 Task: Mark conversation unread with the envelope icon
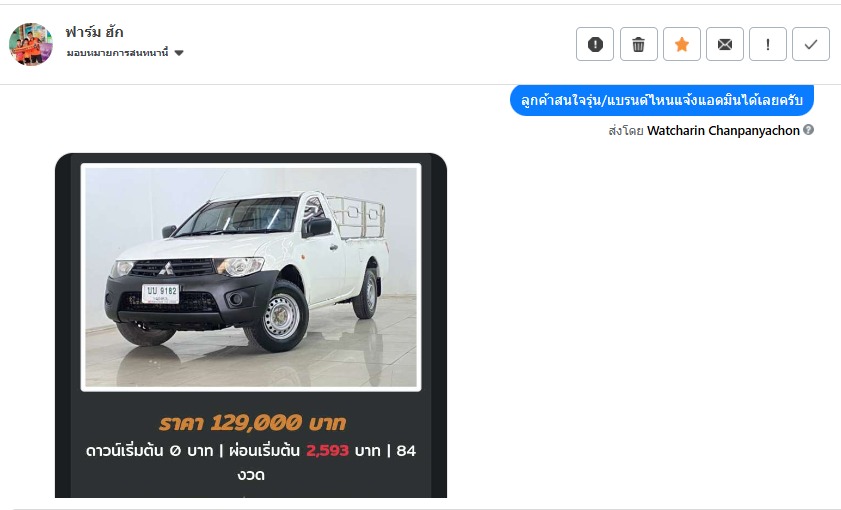point(725,44)
